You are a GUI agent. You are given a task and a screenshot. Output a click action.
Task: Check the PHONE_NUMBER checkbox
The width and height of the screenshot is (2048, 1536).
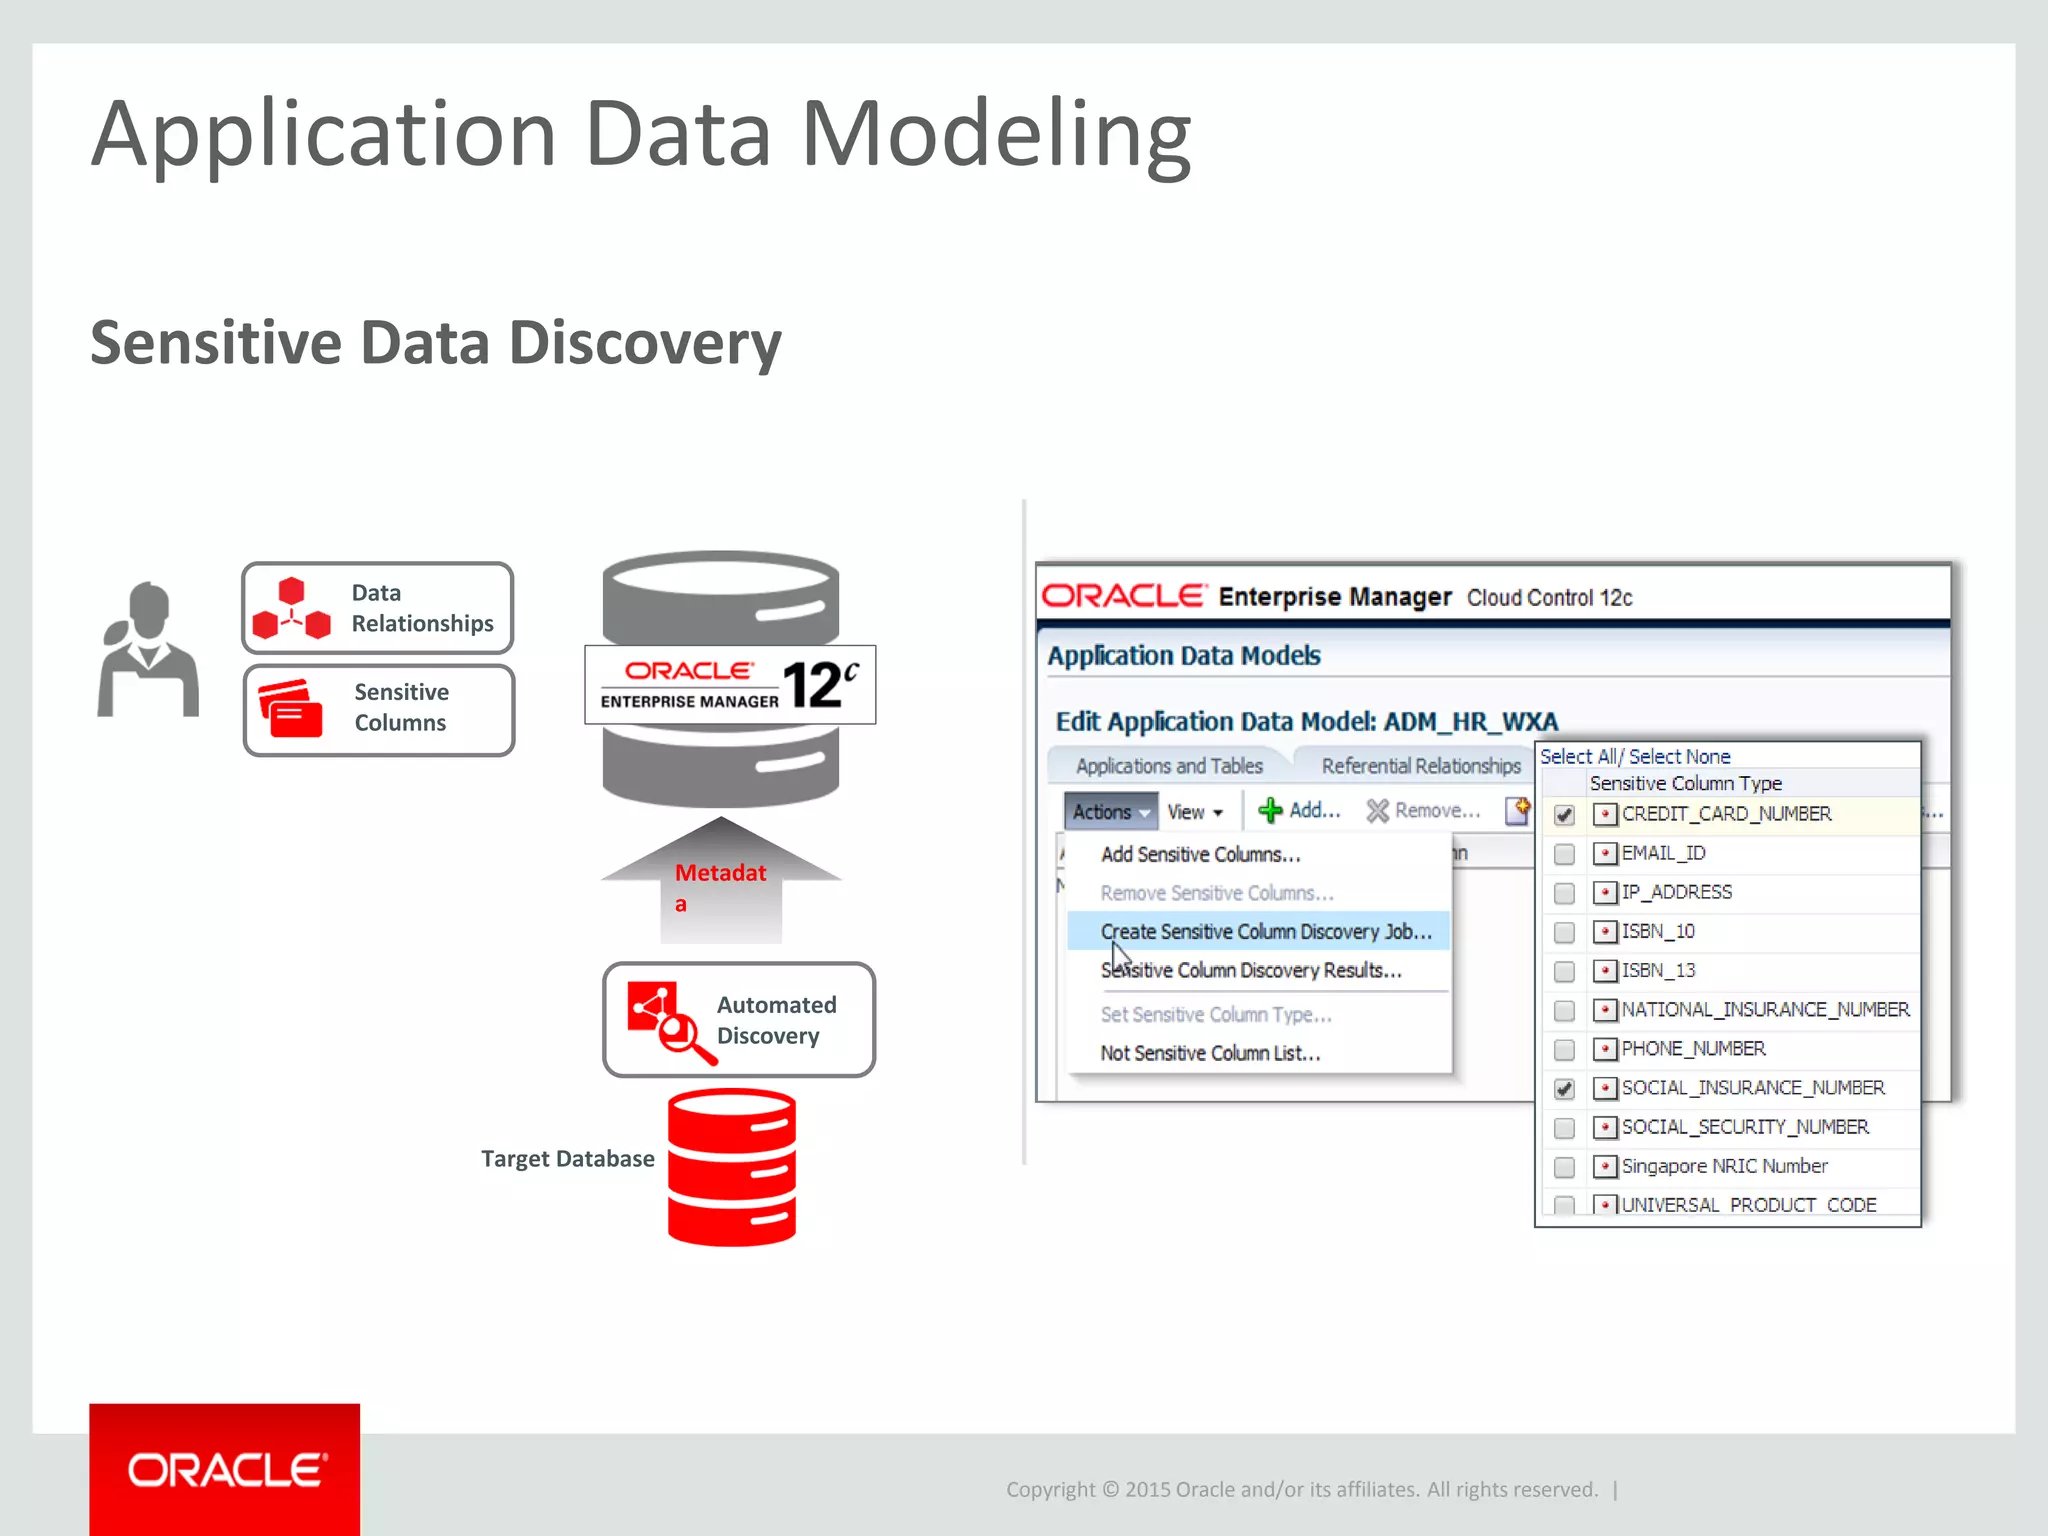coord(1565,1050)
